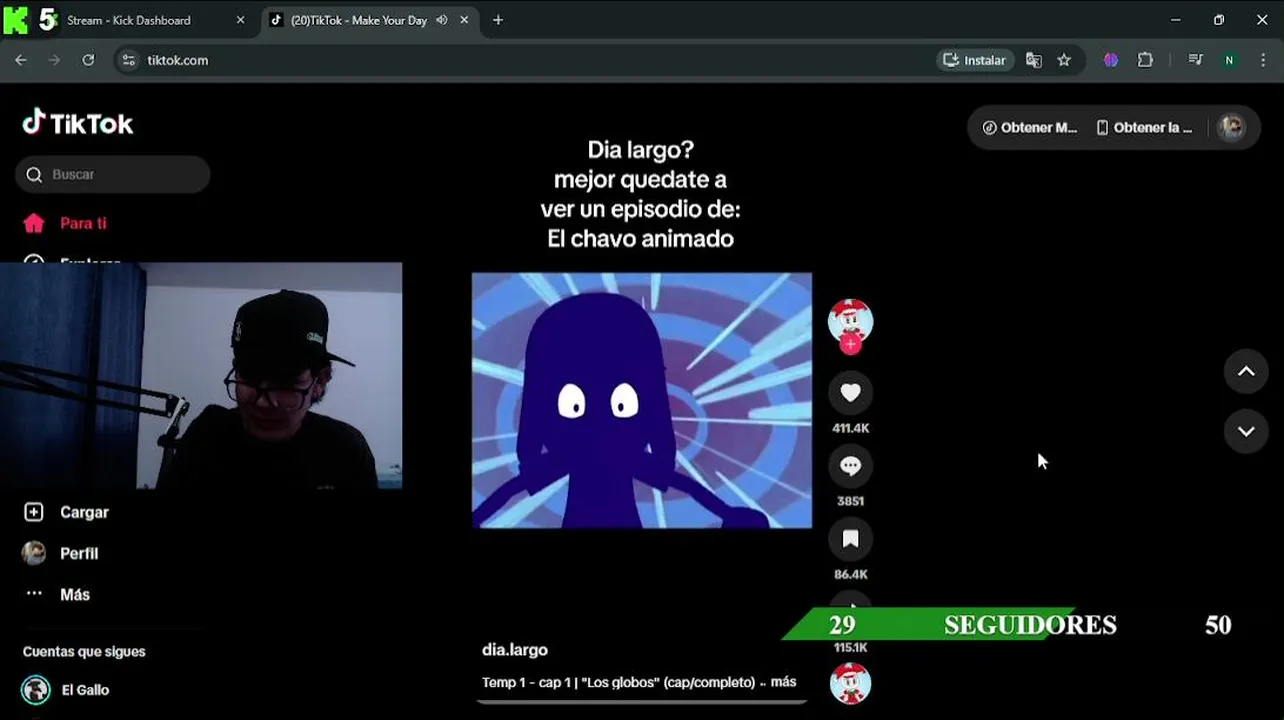Image resolution: width=1284 pixels, height=720 pixels.
Task: Follow creator via red plus badge
Action: pyautogui.click(x=850, y=344)
